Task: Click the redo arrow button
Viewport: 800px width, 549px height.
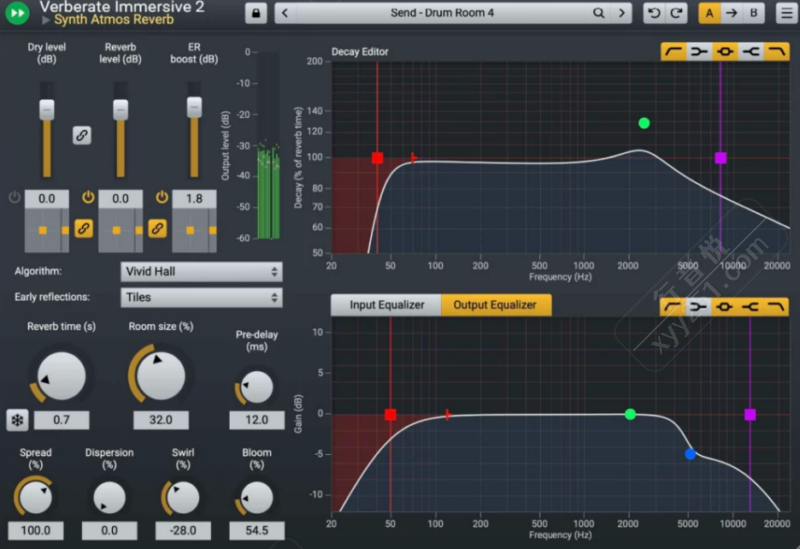Action: [677, 13]
